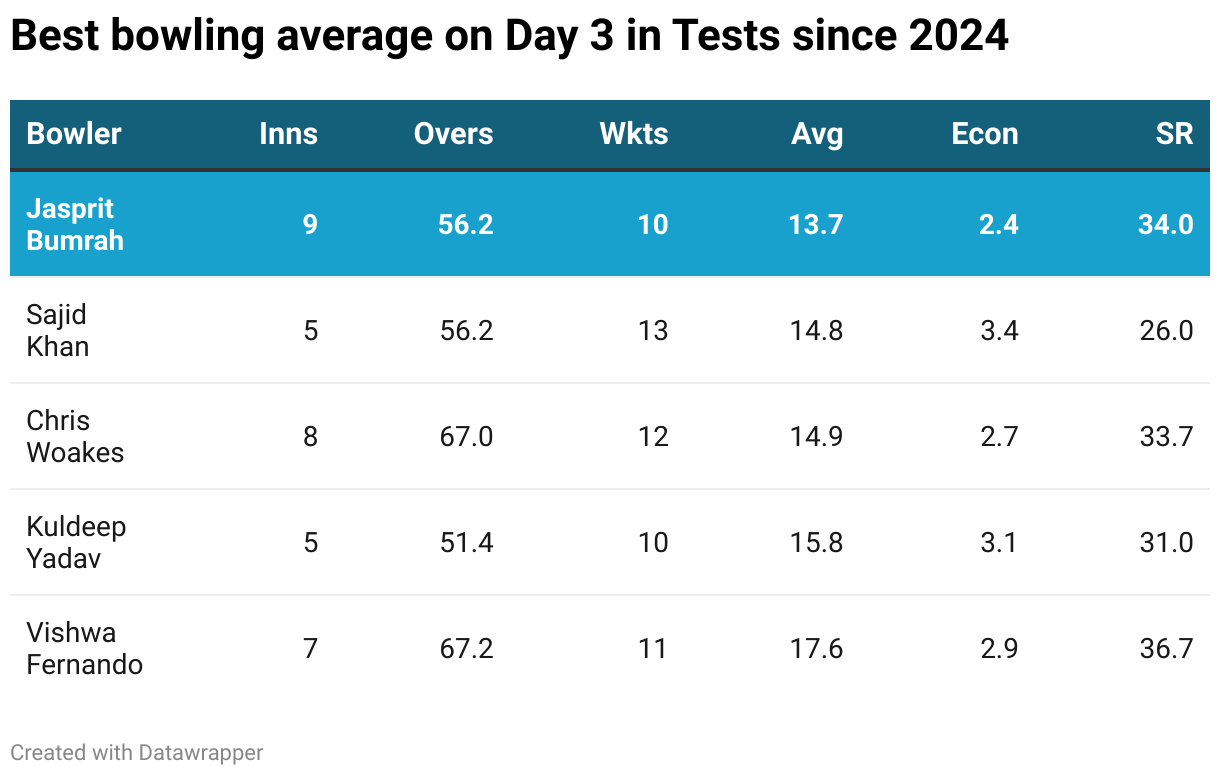Image resolution: width=1220 pixels, height=776 pixels.
Task: Select the Vishwa Fernando name cell
Action: pos(84,648)
